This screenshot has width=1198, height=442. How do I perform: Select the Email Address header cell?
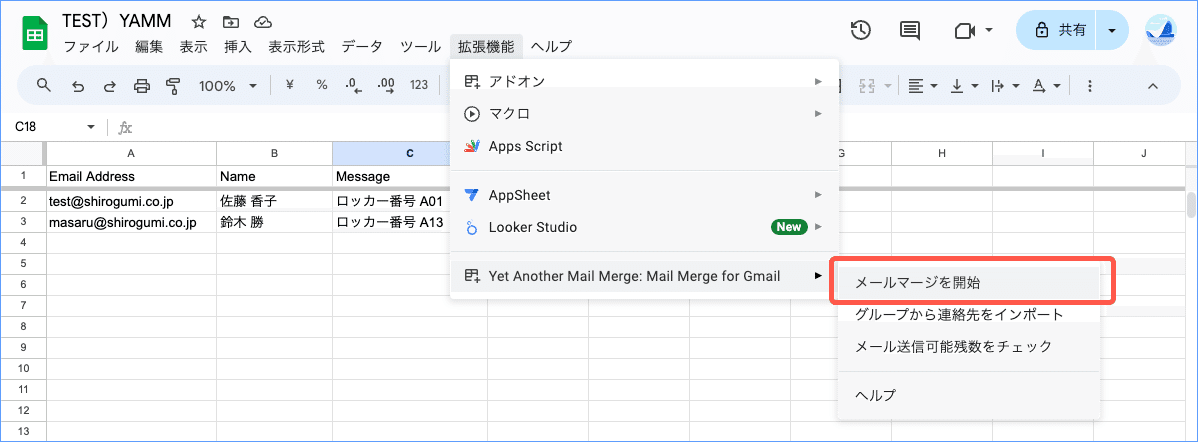(x=131, y=176)
